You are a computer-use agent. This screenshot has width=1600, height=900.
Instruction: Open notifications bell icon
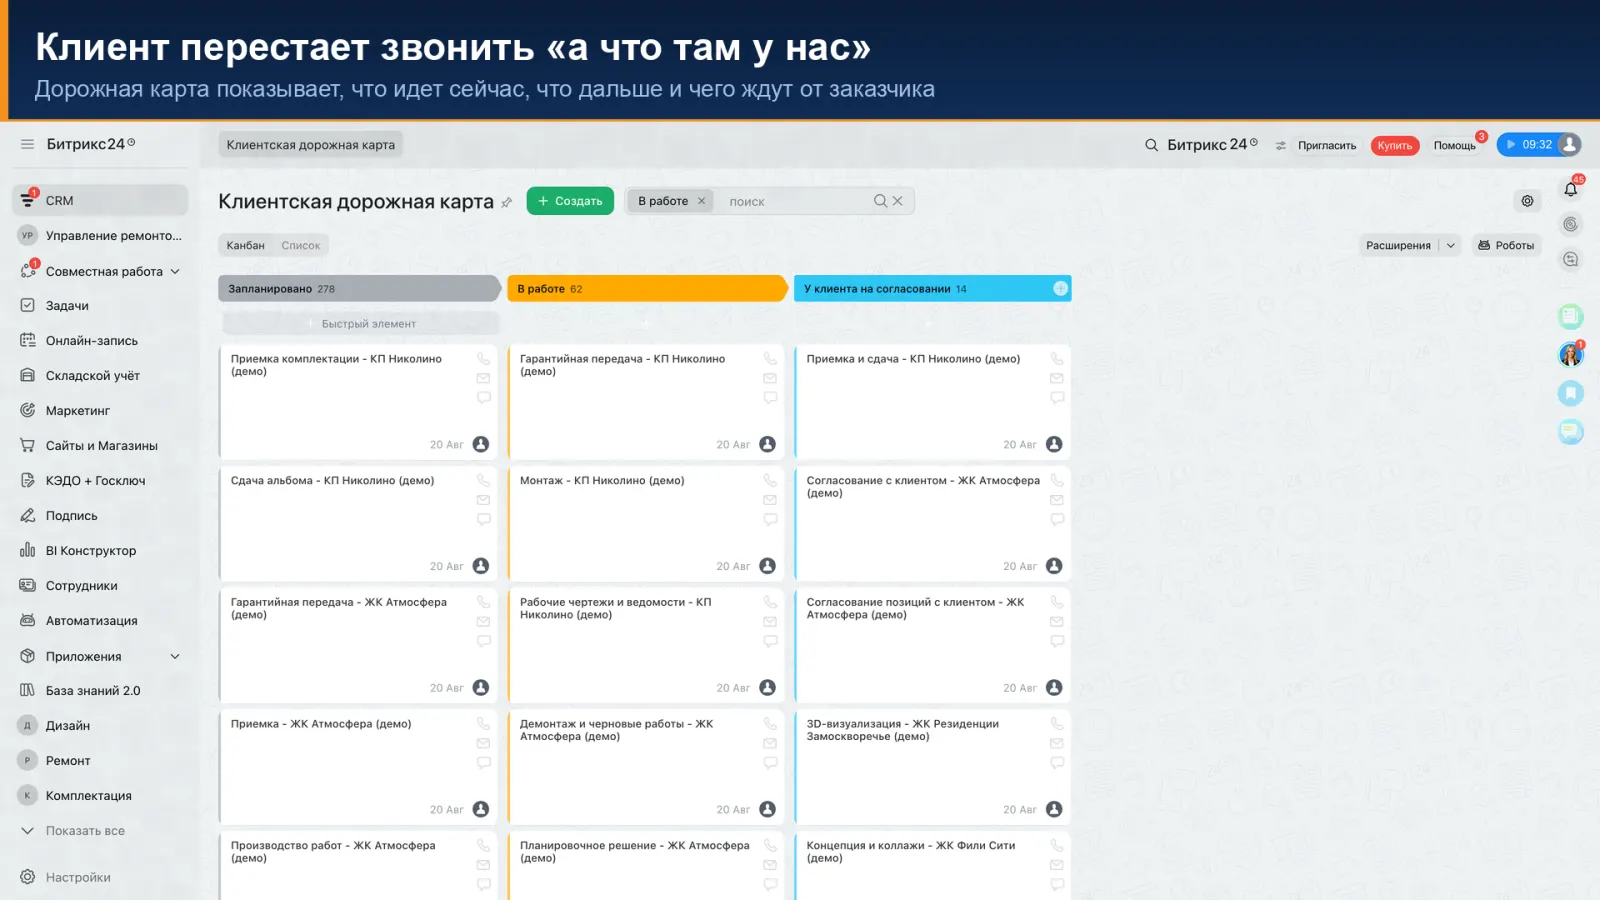tap(1571, 189)
